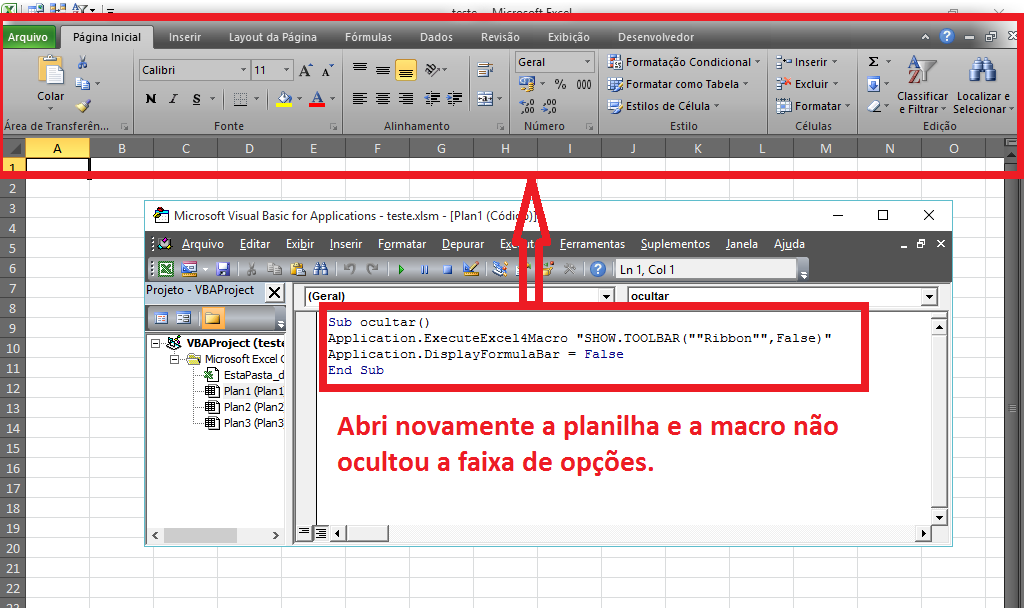This screenshot has height=608, width=1024.
Task: Open the Arquivo tab in Excel
Action: [x=27, y=37]
